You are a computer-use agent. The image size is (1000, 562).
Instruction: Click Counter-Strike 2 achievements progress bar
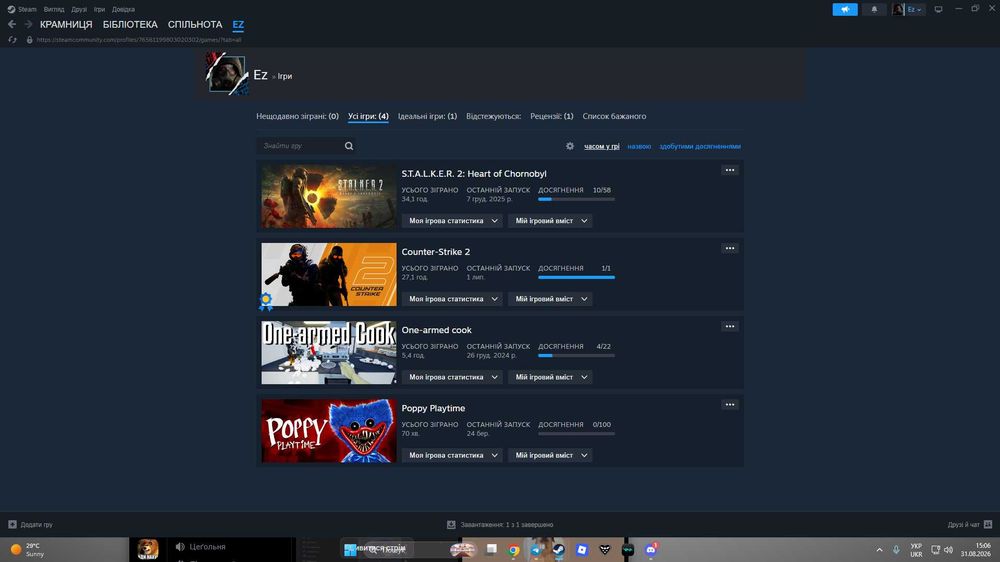(576, 277)
